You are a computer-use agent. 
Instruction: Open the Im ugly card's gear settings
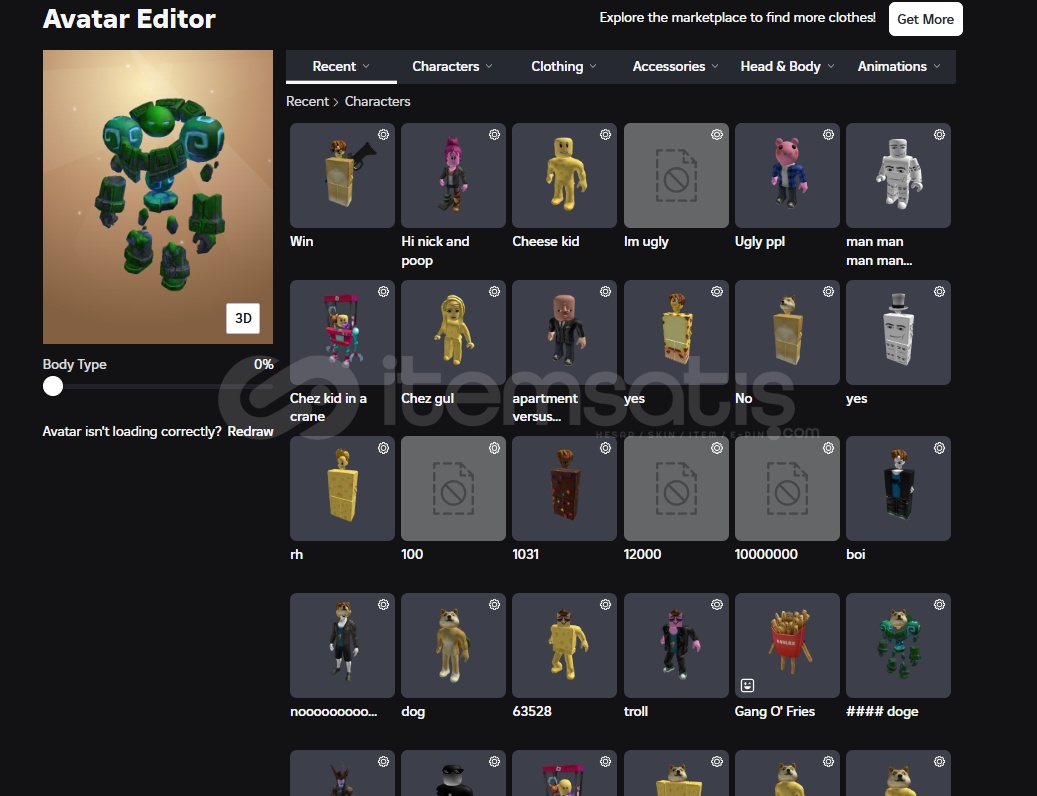point(717,135)
